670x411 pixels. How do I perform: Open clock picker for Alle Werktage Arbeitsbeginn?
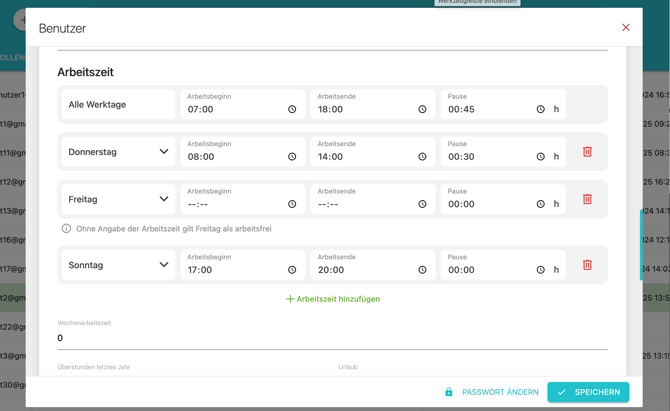[292, 109]
